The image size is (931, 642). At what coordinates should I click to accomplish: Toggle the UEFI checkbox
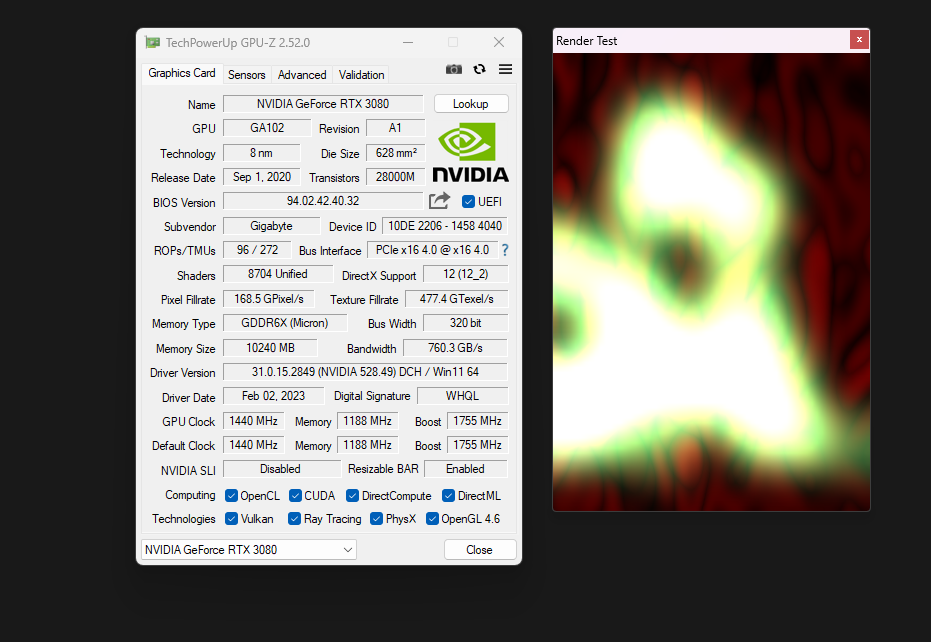tap(468, 201)
